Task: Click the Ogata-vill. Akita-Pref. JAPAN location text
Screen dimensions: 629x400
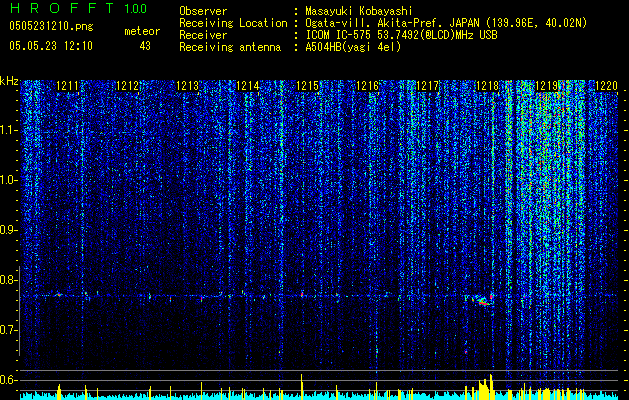Action: tap(446, 23)
